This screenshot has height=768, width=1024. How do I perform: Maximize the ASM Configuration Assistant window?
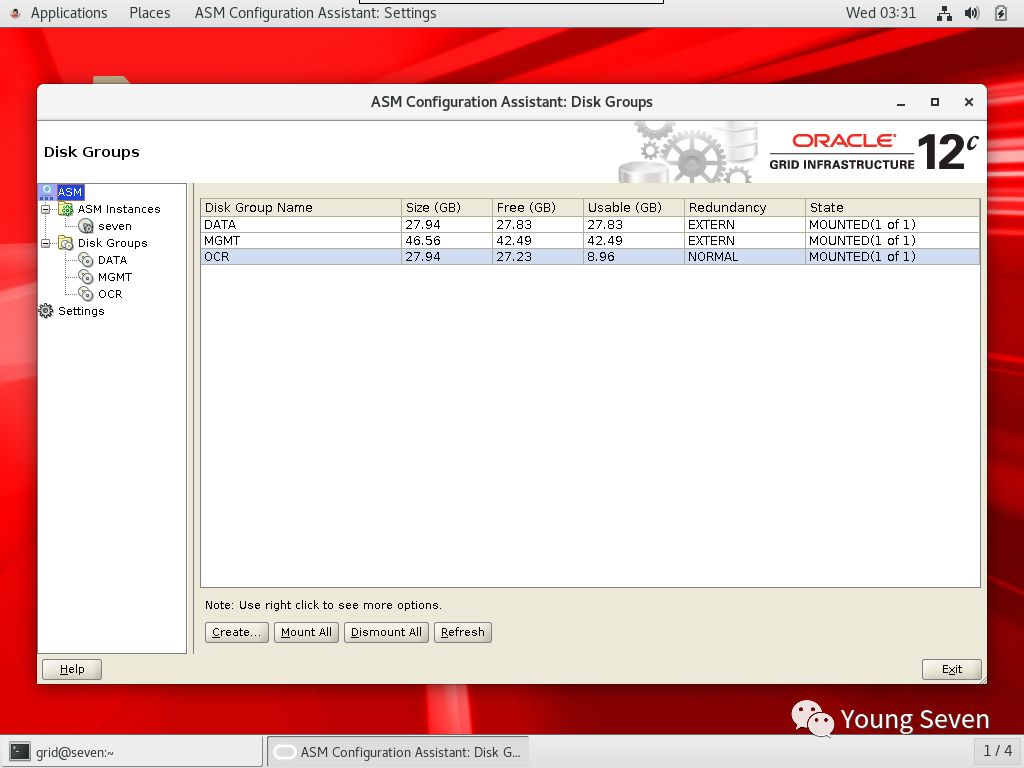[x=935, y=102]
